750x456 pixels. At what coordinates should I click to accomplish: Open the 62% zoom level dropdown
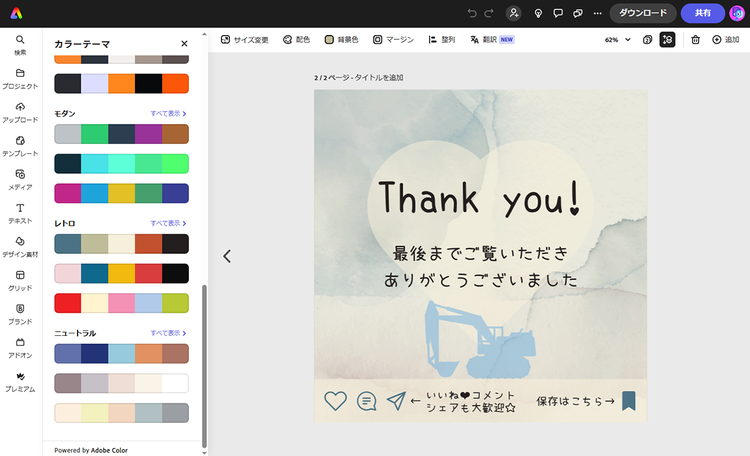tap(618, 40)
